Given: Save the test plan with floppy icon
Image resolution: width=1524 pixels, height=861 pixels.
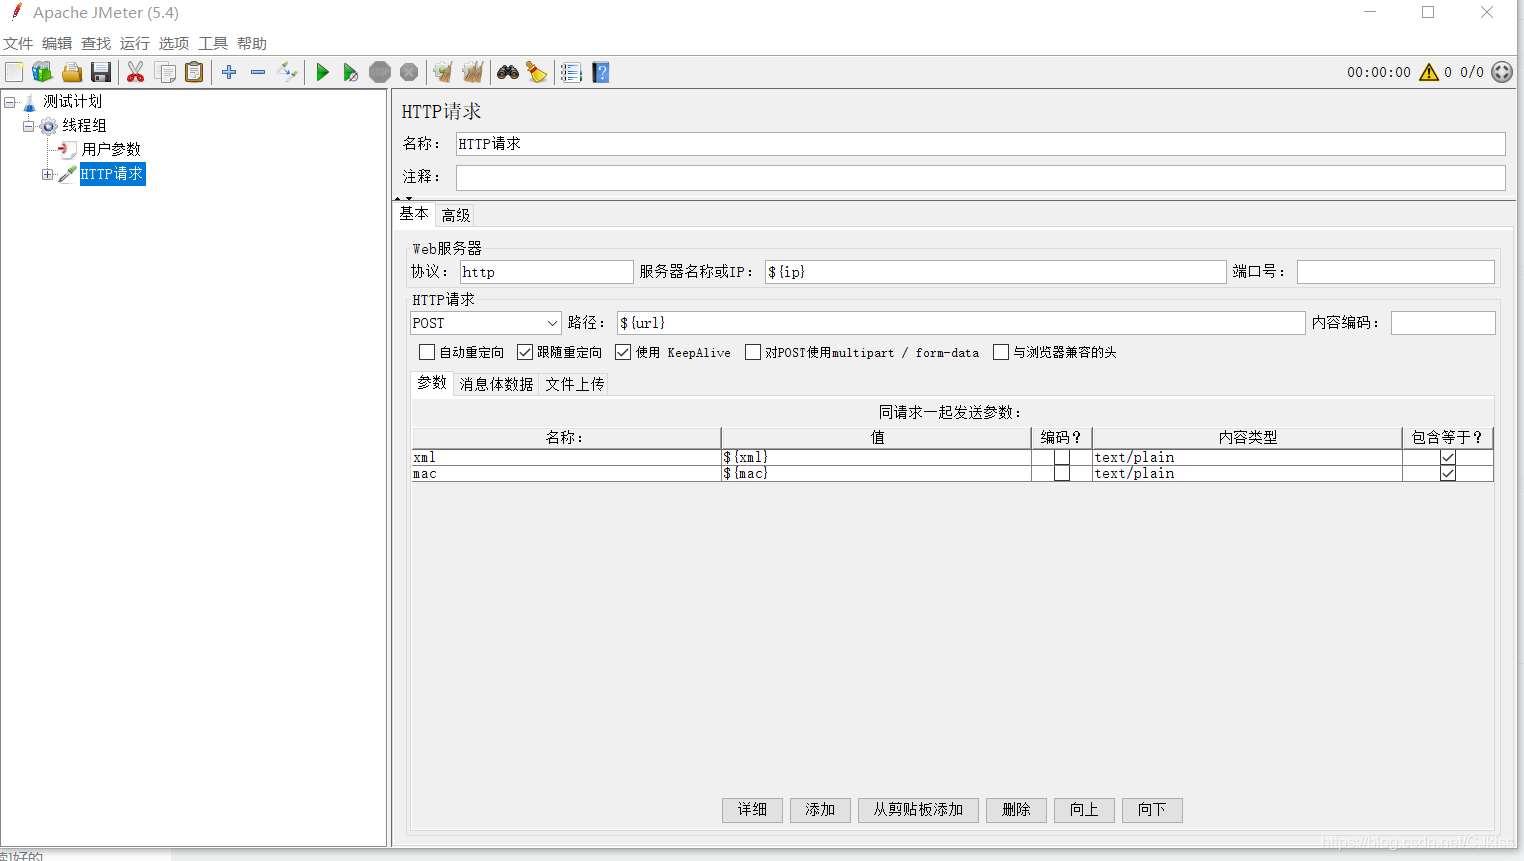Looking at the screenshot, I should 101,72.
